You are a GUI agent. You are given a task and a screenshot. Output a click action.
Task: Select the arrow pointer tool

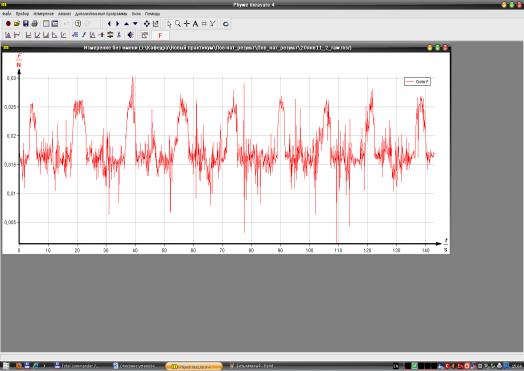click(x=169, y=24)
